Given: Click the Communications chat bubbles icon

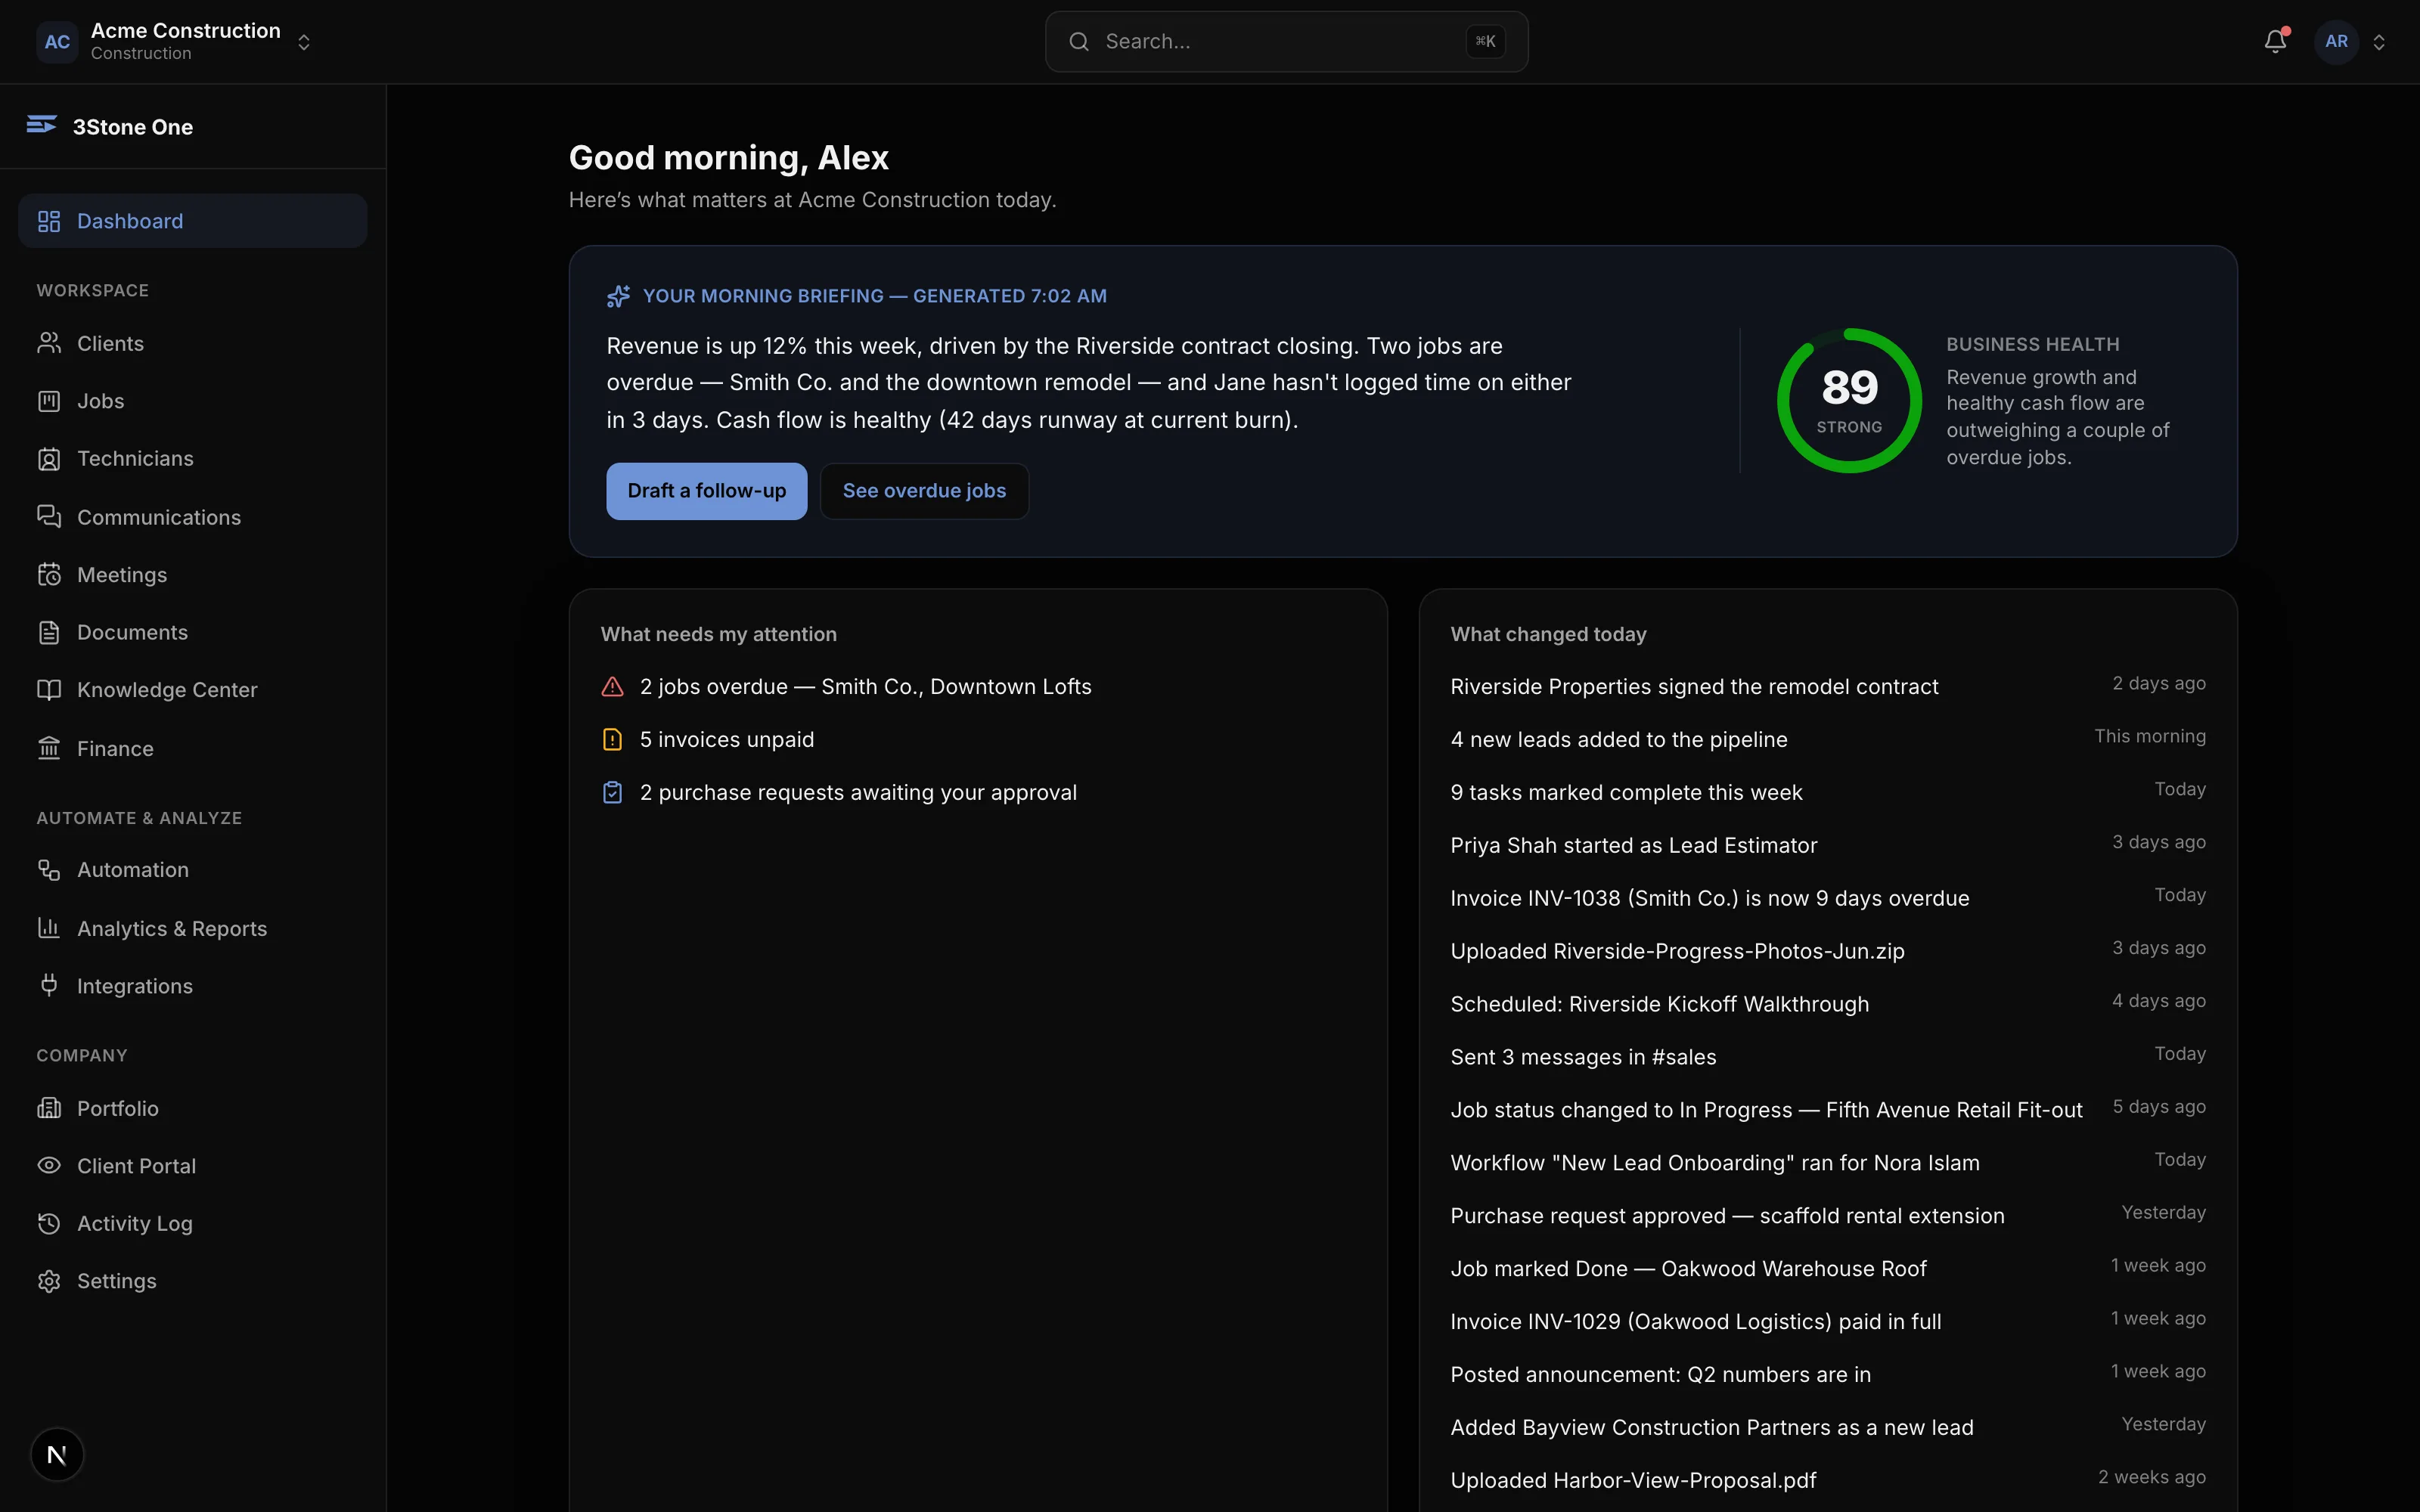Looking at the screenshot, I should pyautogui.click(x=49, y=516).
